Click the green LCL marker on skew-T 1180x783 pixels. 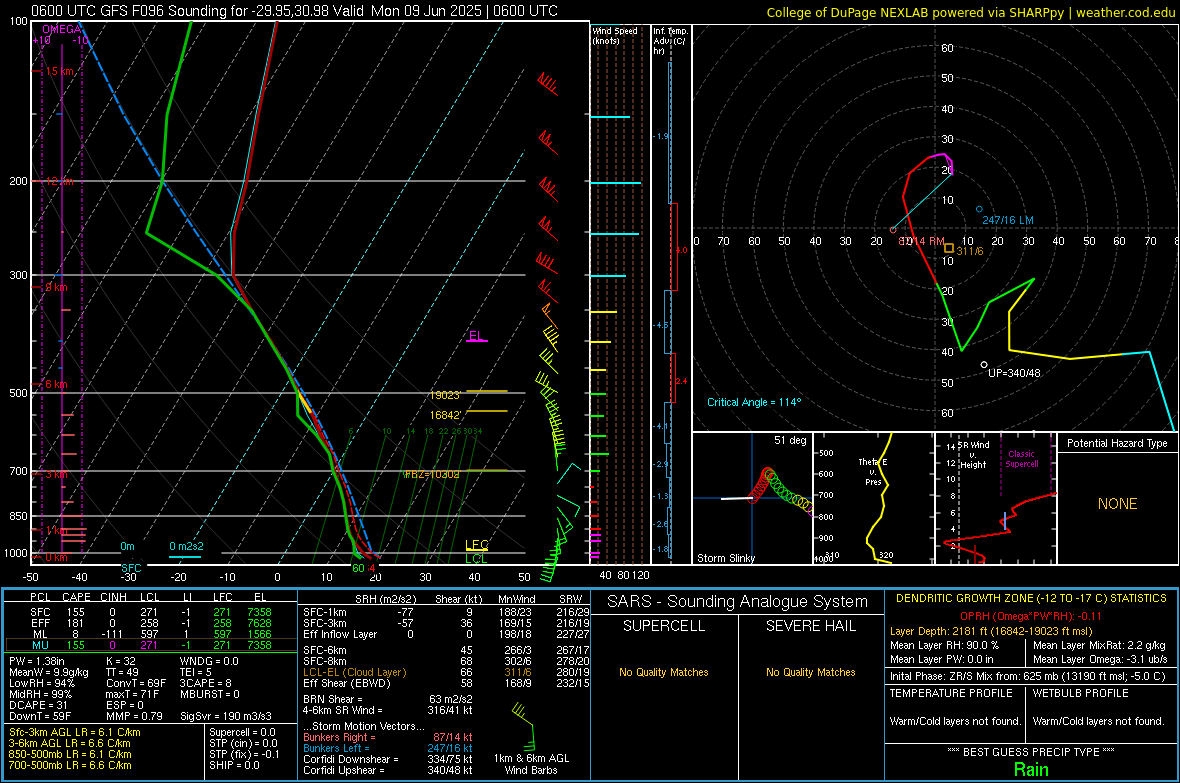(476, 559)
